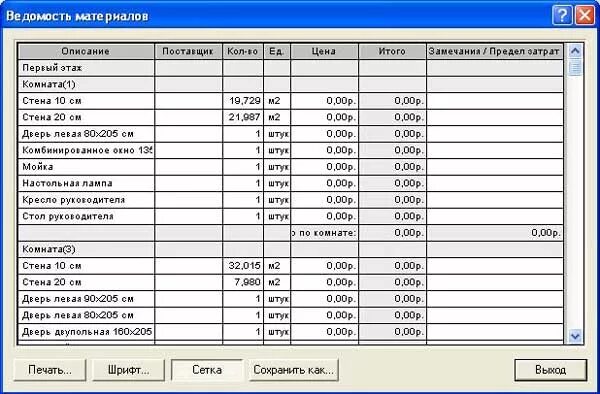Click the 'по комнате:' total label

pyautogui.click(x=324, y=233)
